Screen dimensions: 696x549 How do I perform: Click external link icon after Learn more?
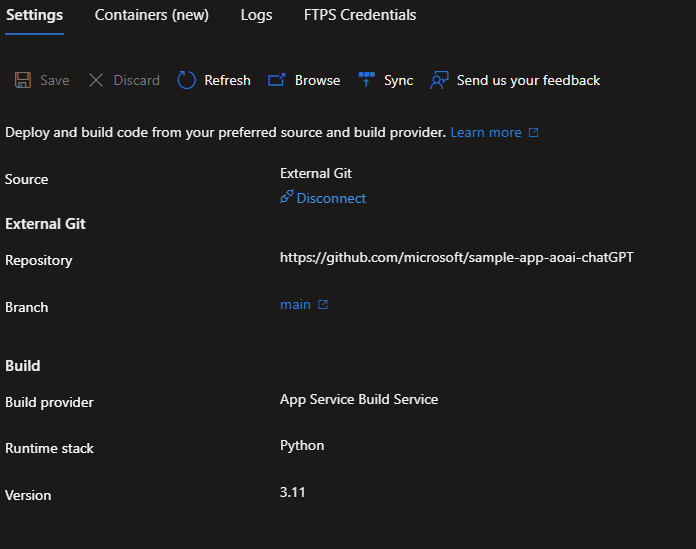tap(533, 133)
